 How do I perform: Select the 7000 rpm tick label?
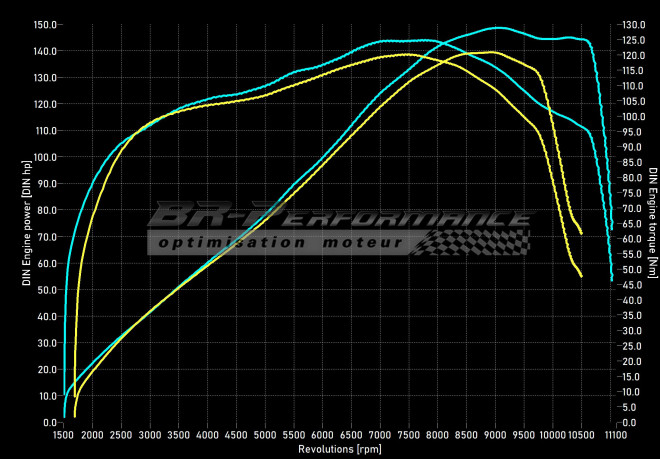379,435
